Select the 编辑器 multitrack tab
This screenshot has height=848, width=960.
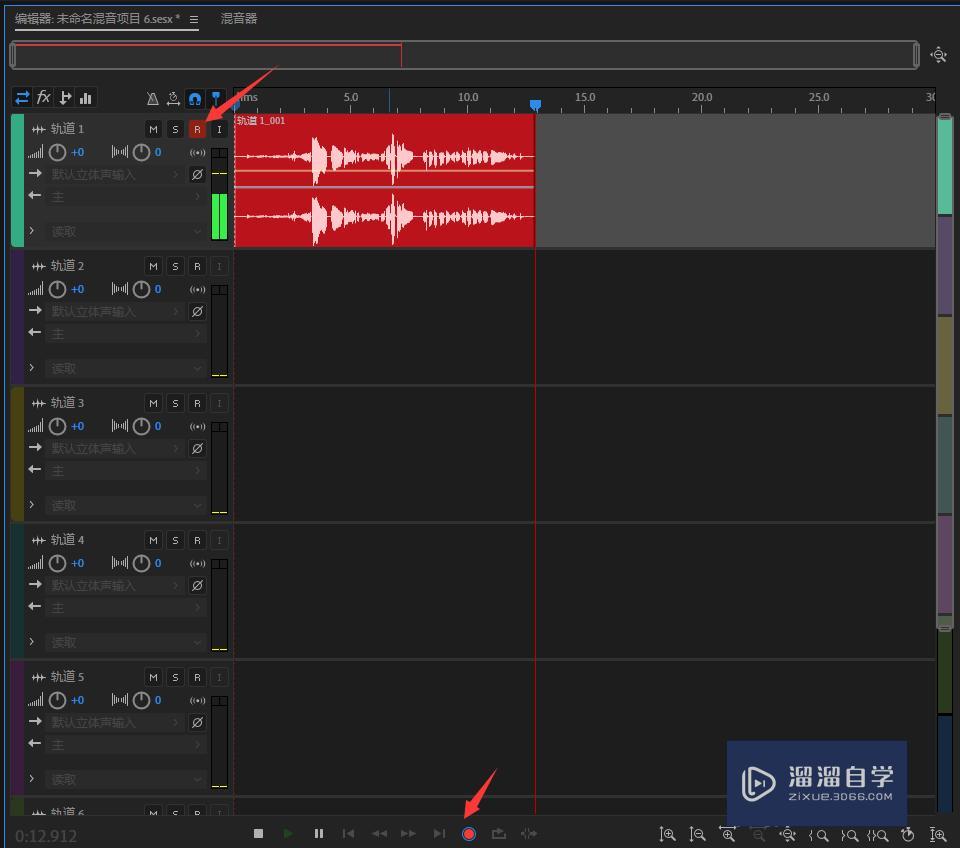[x=98, y=19]
